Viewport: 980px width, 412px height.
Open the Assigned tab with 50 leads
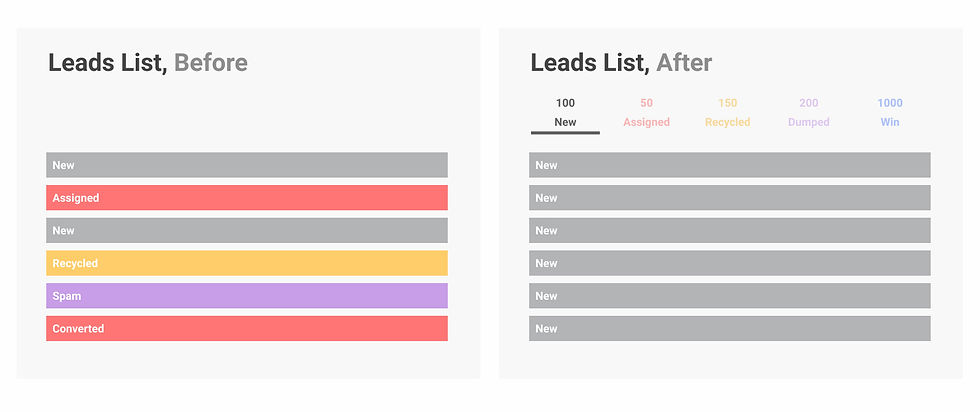click(x=646, y=113)
